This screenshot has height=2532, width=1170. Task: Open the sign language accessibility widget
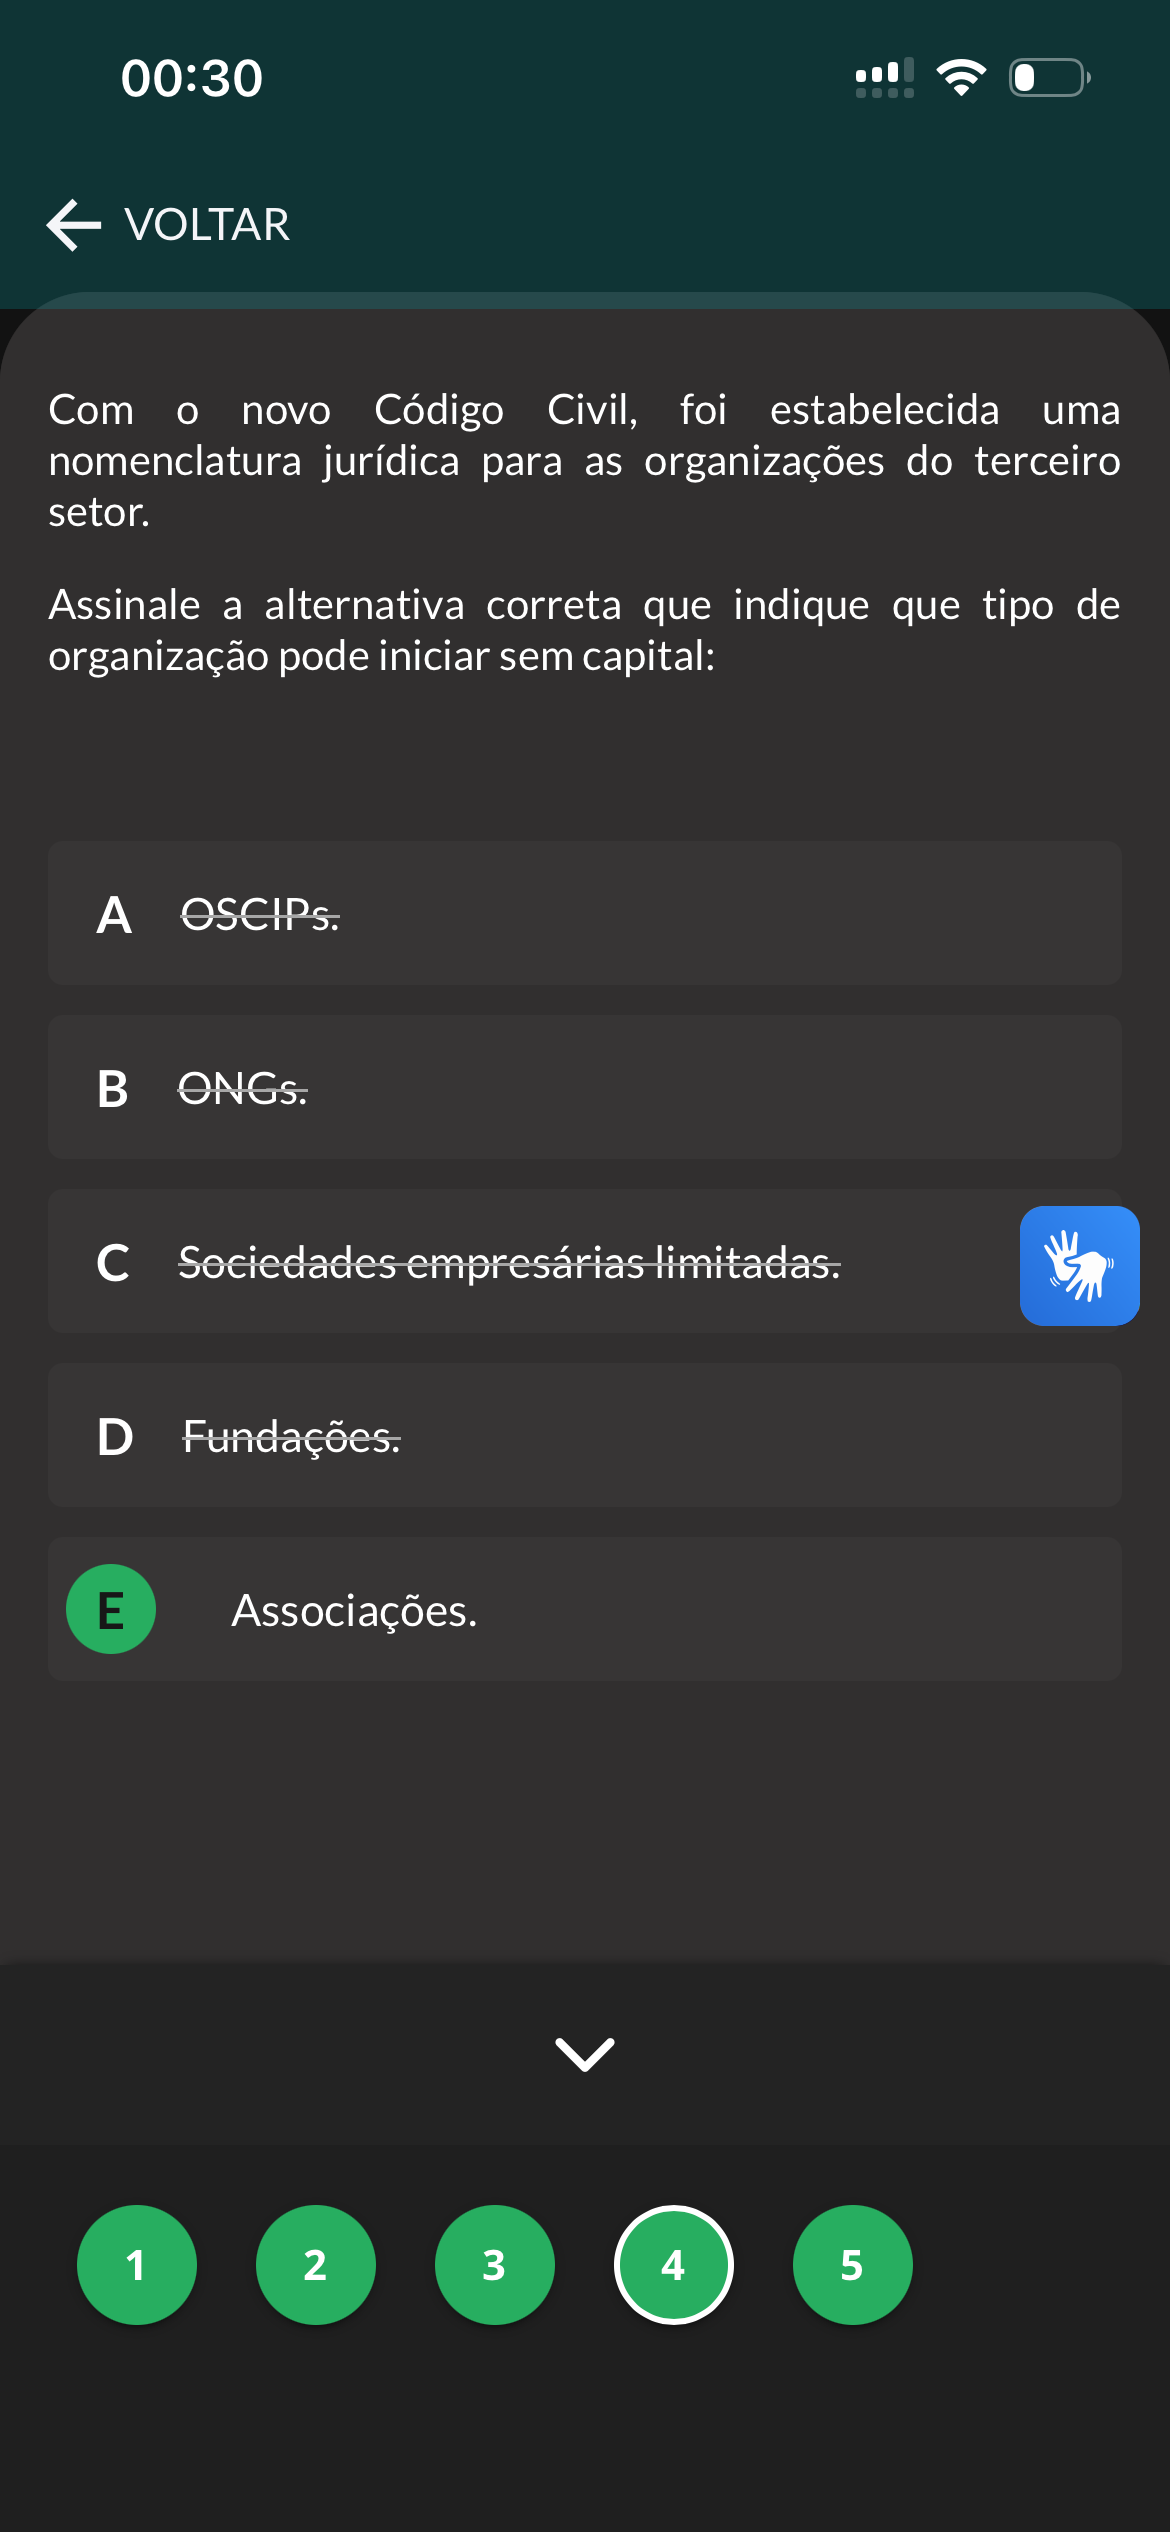(x=1079, y=1265)
